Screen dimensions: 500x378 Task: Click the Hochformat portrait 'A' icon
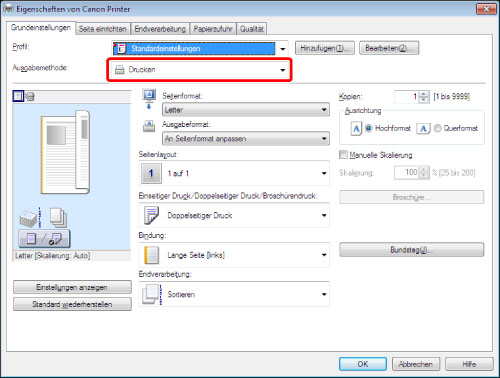(x=356, y=129)
